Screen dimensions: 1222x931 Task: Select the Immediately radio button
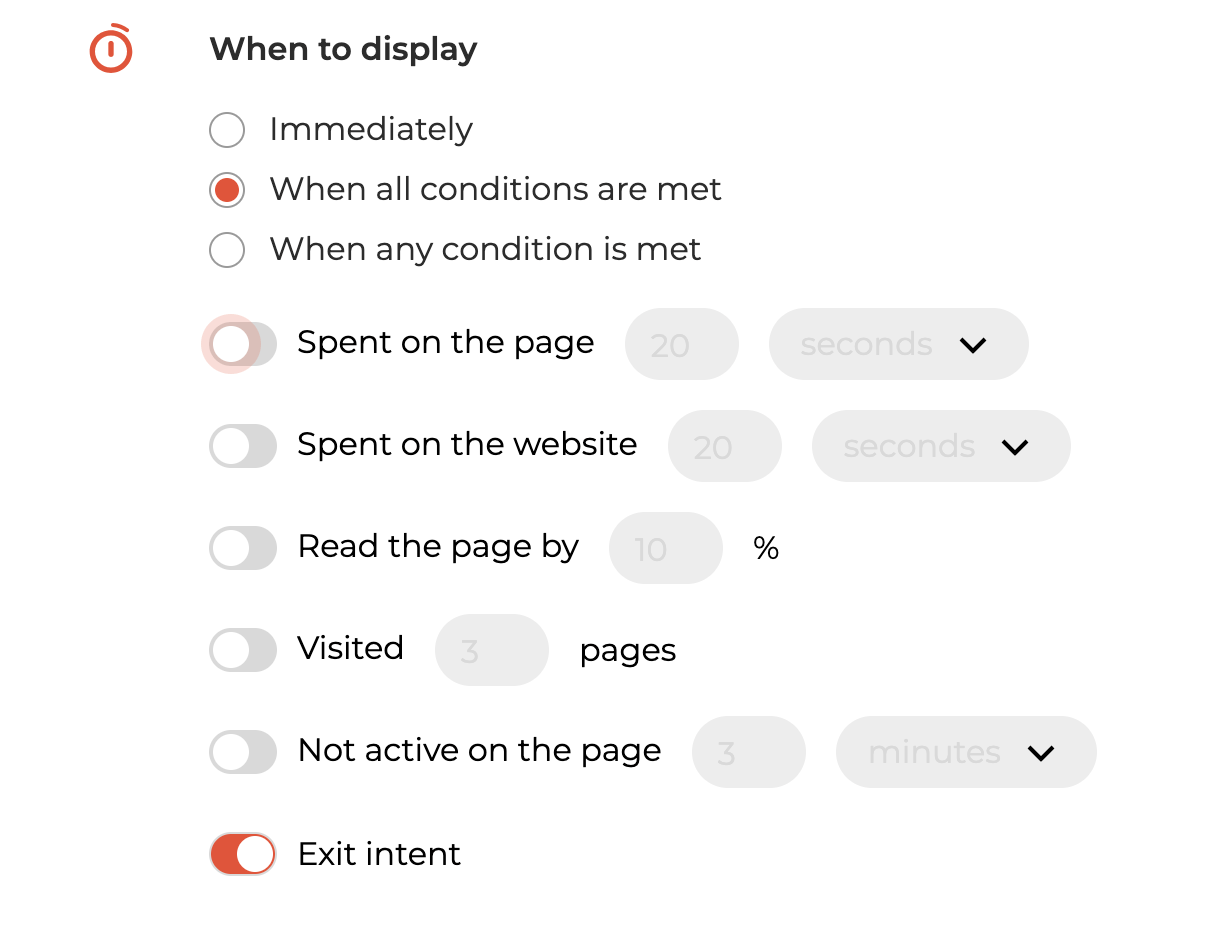pyautogui.click(x=227, y=129)
